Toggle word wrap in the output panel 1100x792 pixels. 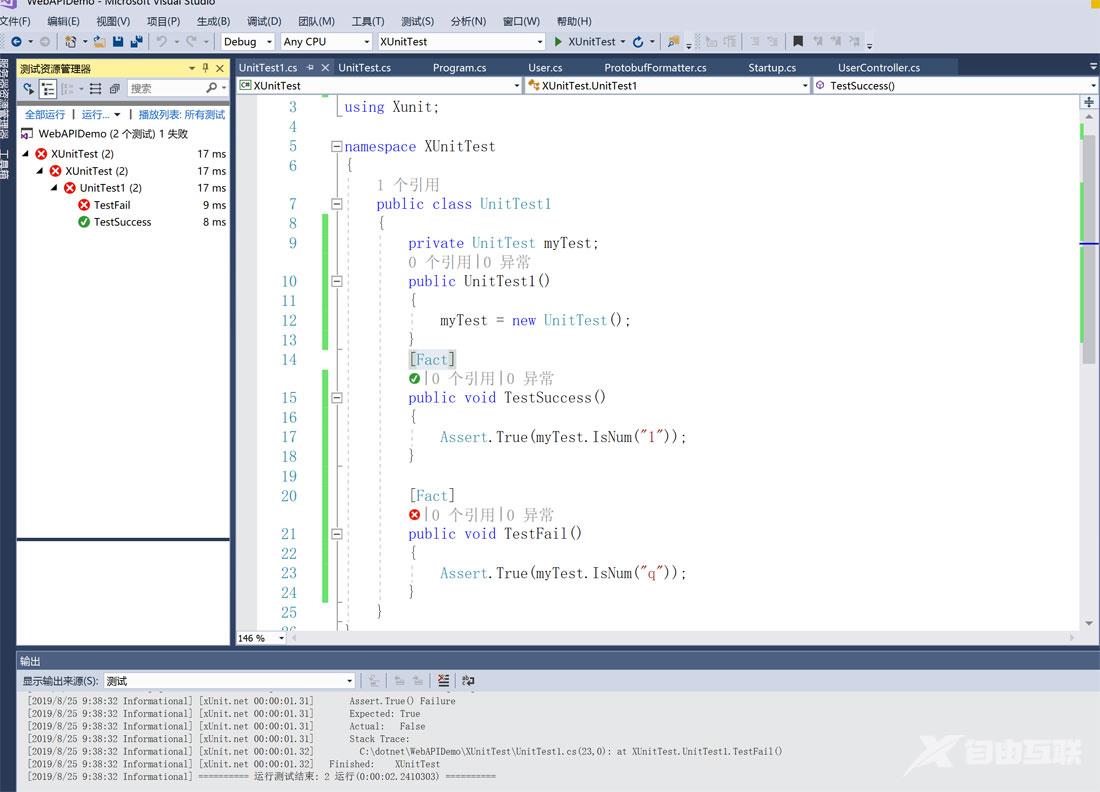(468, 681)
